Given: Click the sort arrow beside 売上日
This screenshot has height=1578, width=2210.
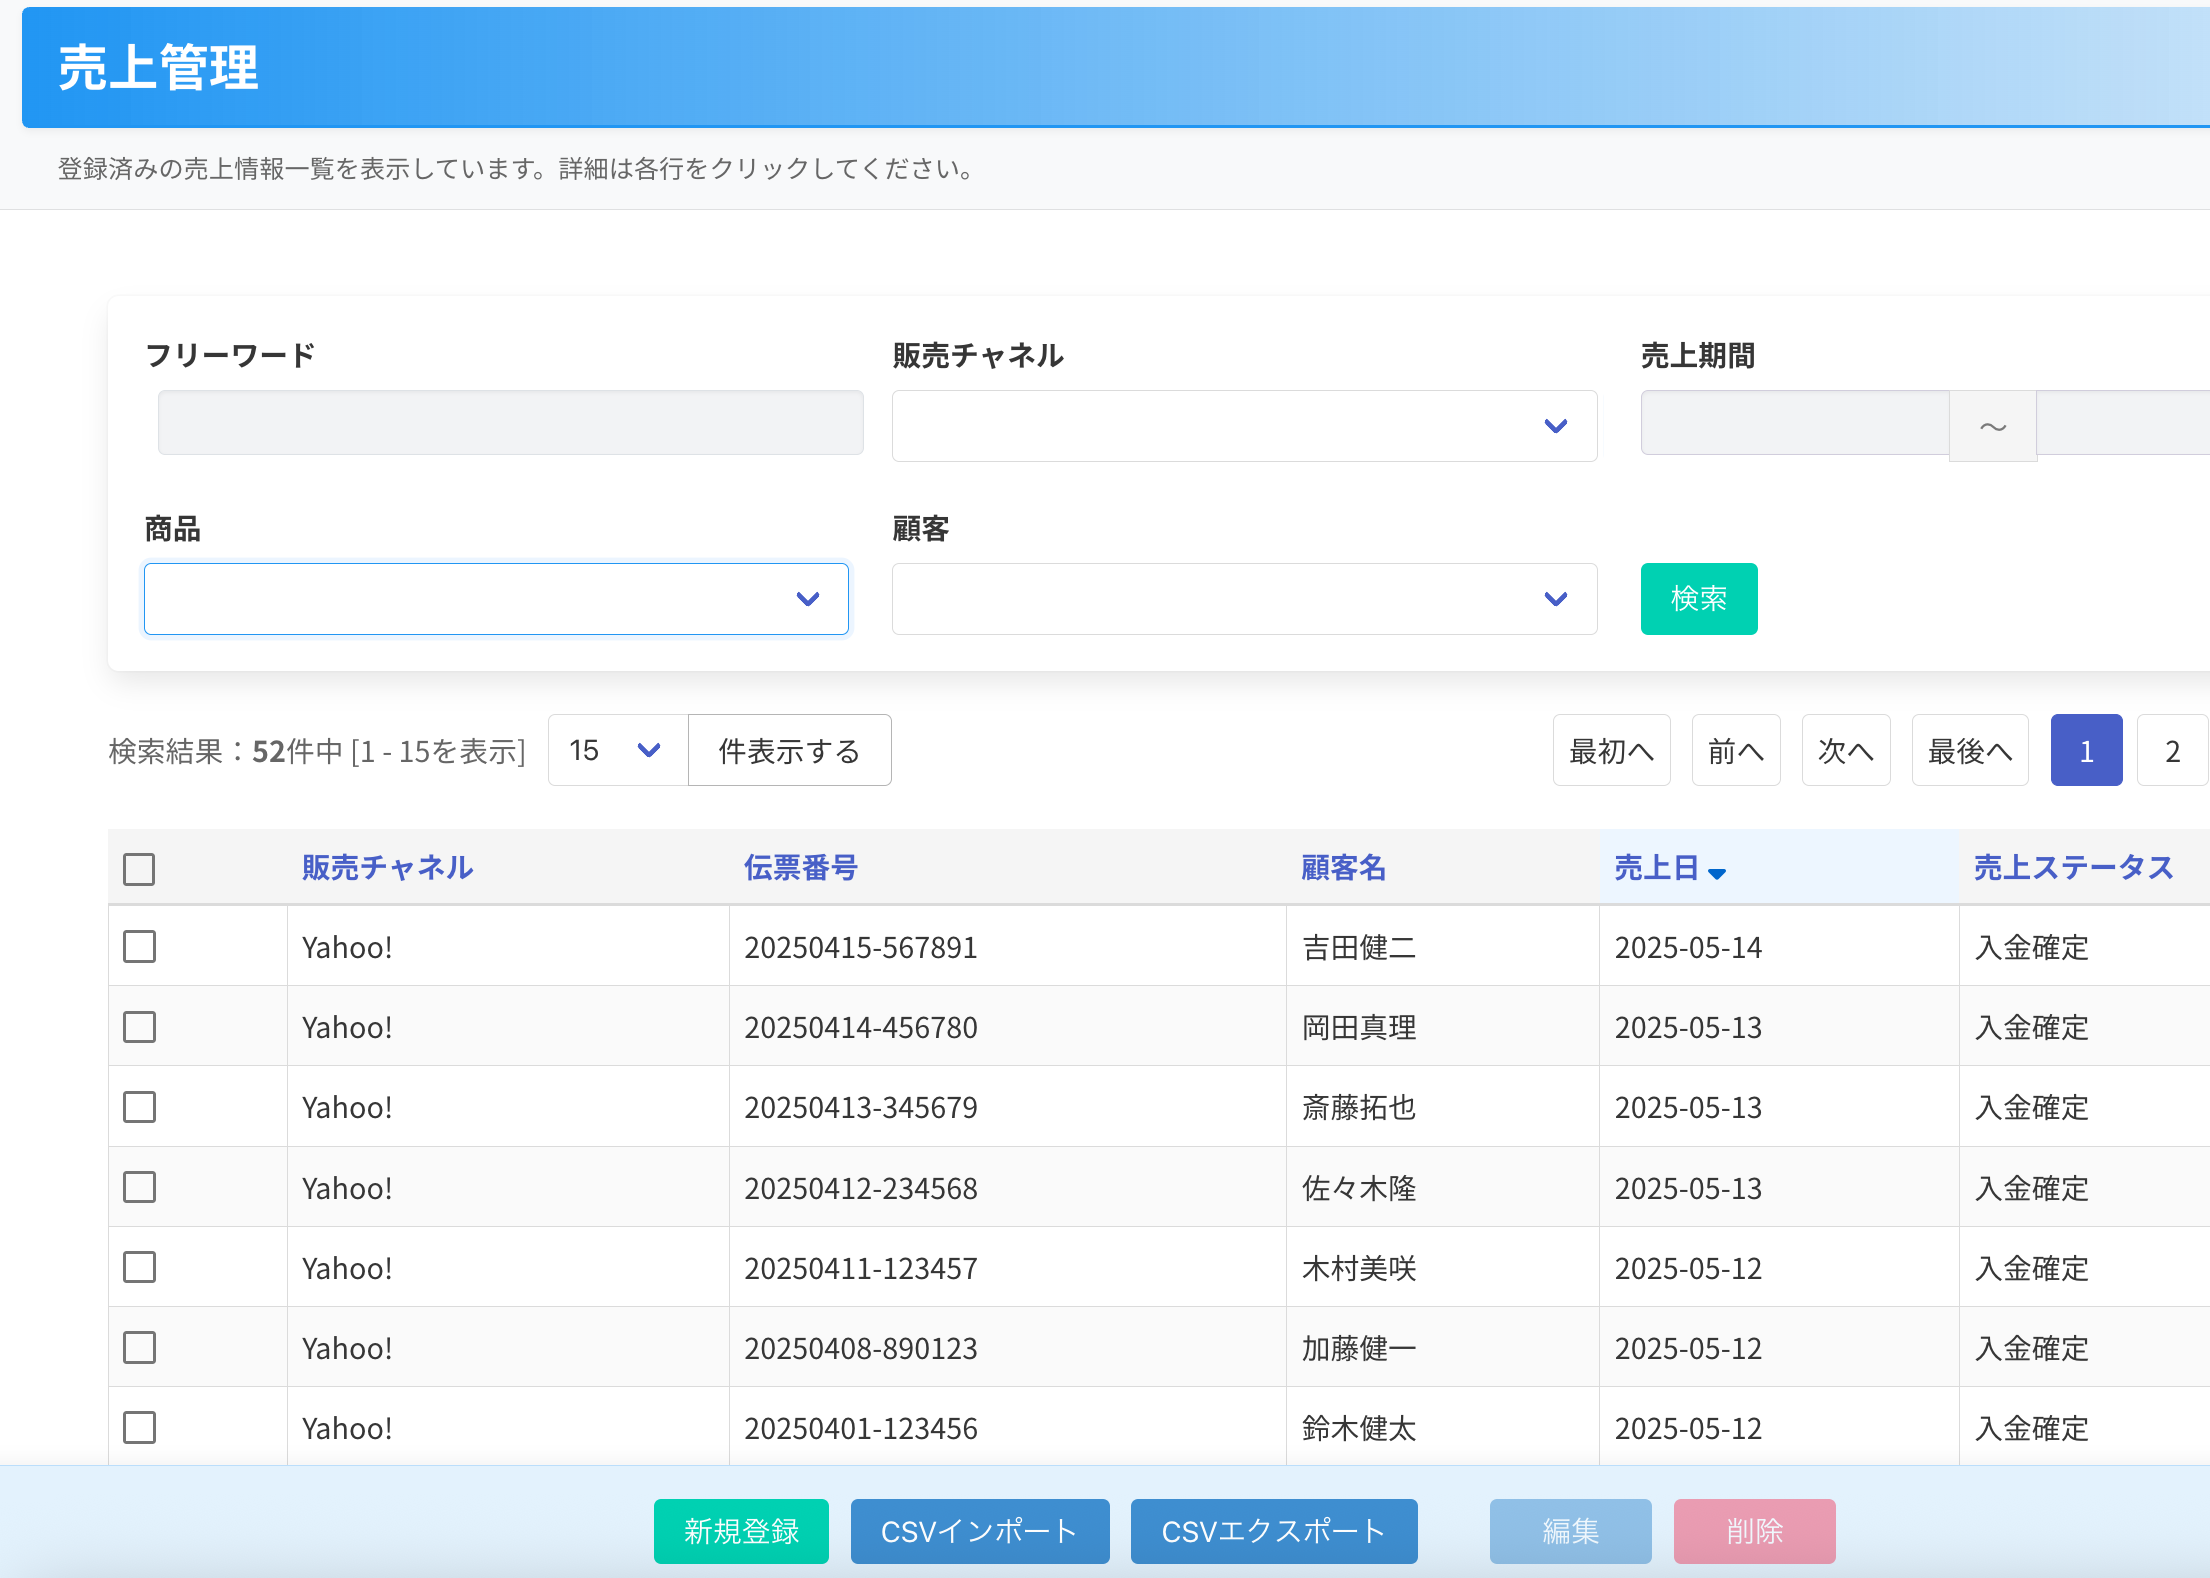Looking at the screenshot, I should (1717, 873).
